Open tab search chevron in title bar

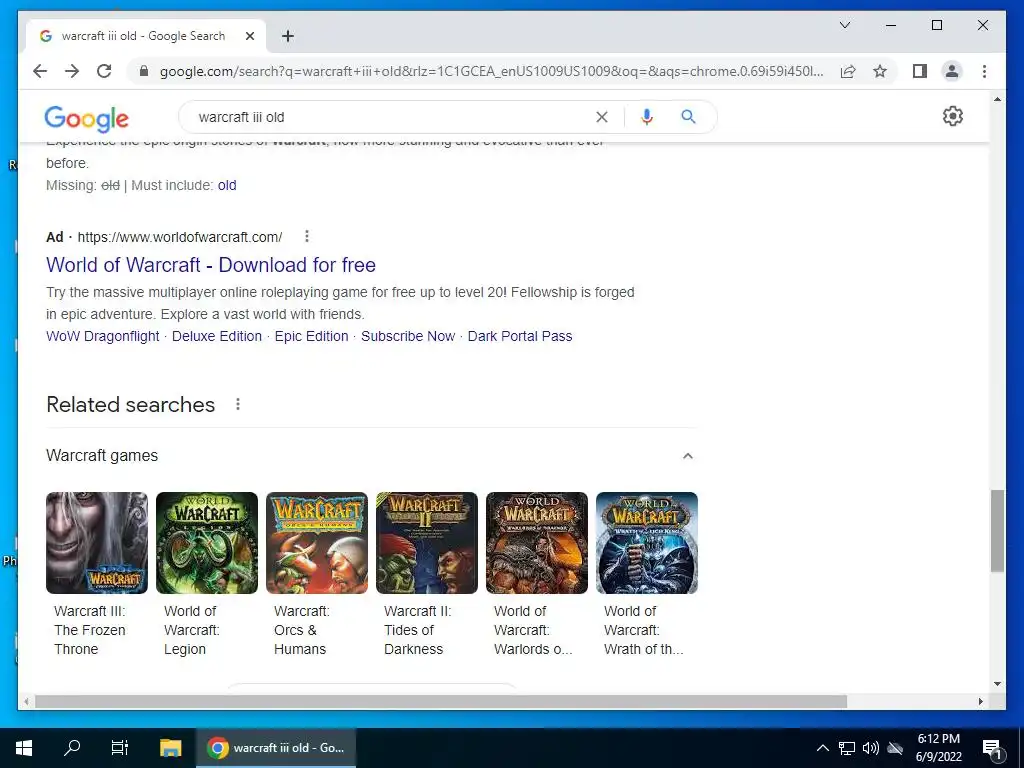tap(844, 25)
